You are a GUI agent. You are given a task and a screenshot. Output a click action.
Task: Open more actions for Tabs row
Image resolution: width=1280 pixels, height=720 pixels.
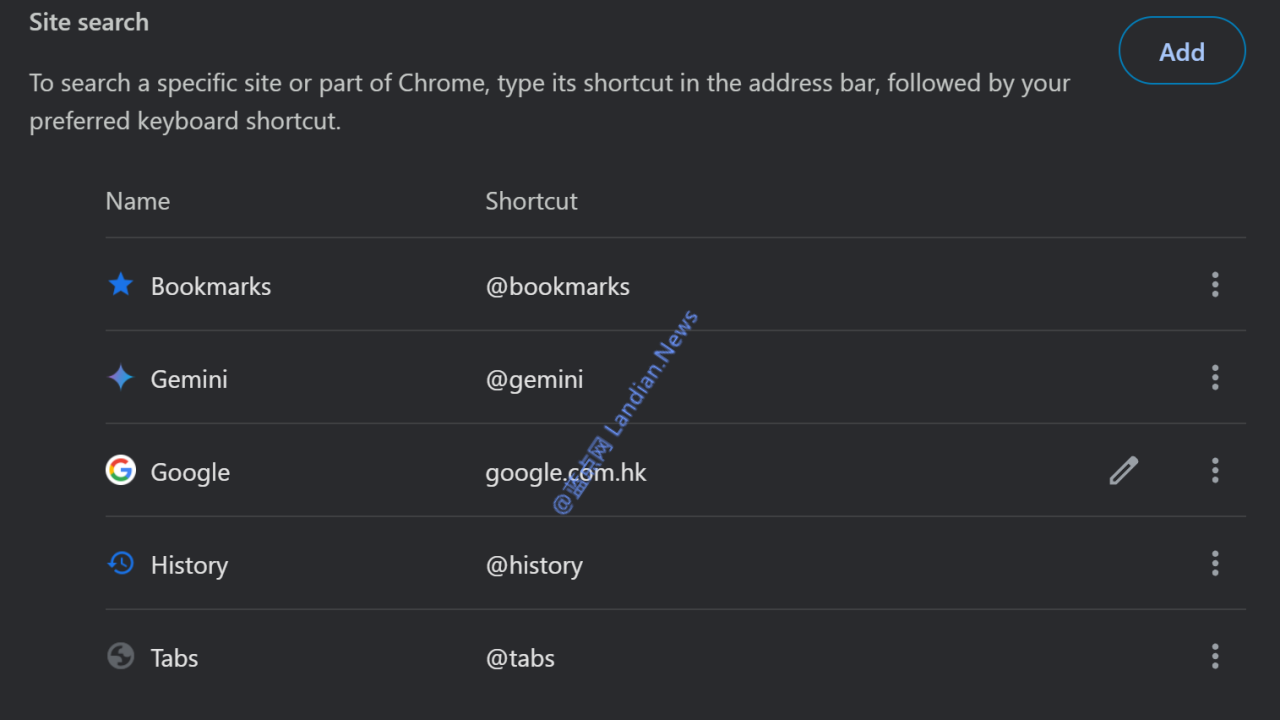pyautogui.click(x=1215, y=657)
